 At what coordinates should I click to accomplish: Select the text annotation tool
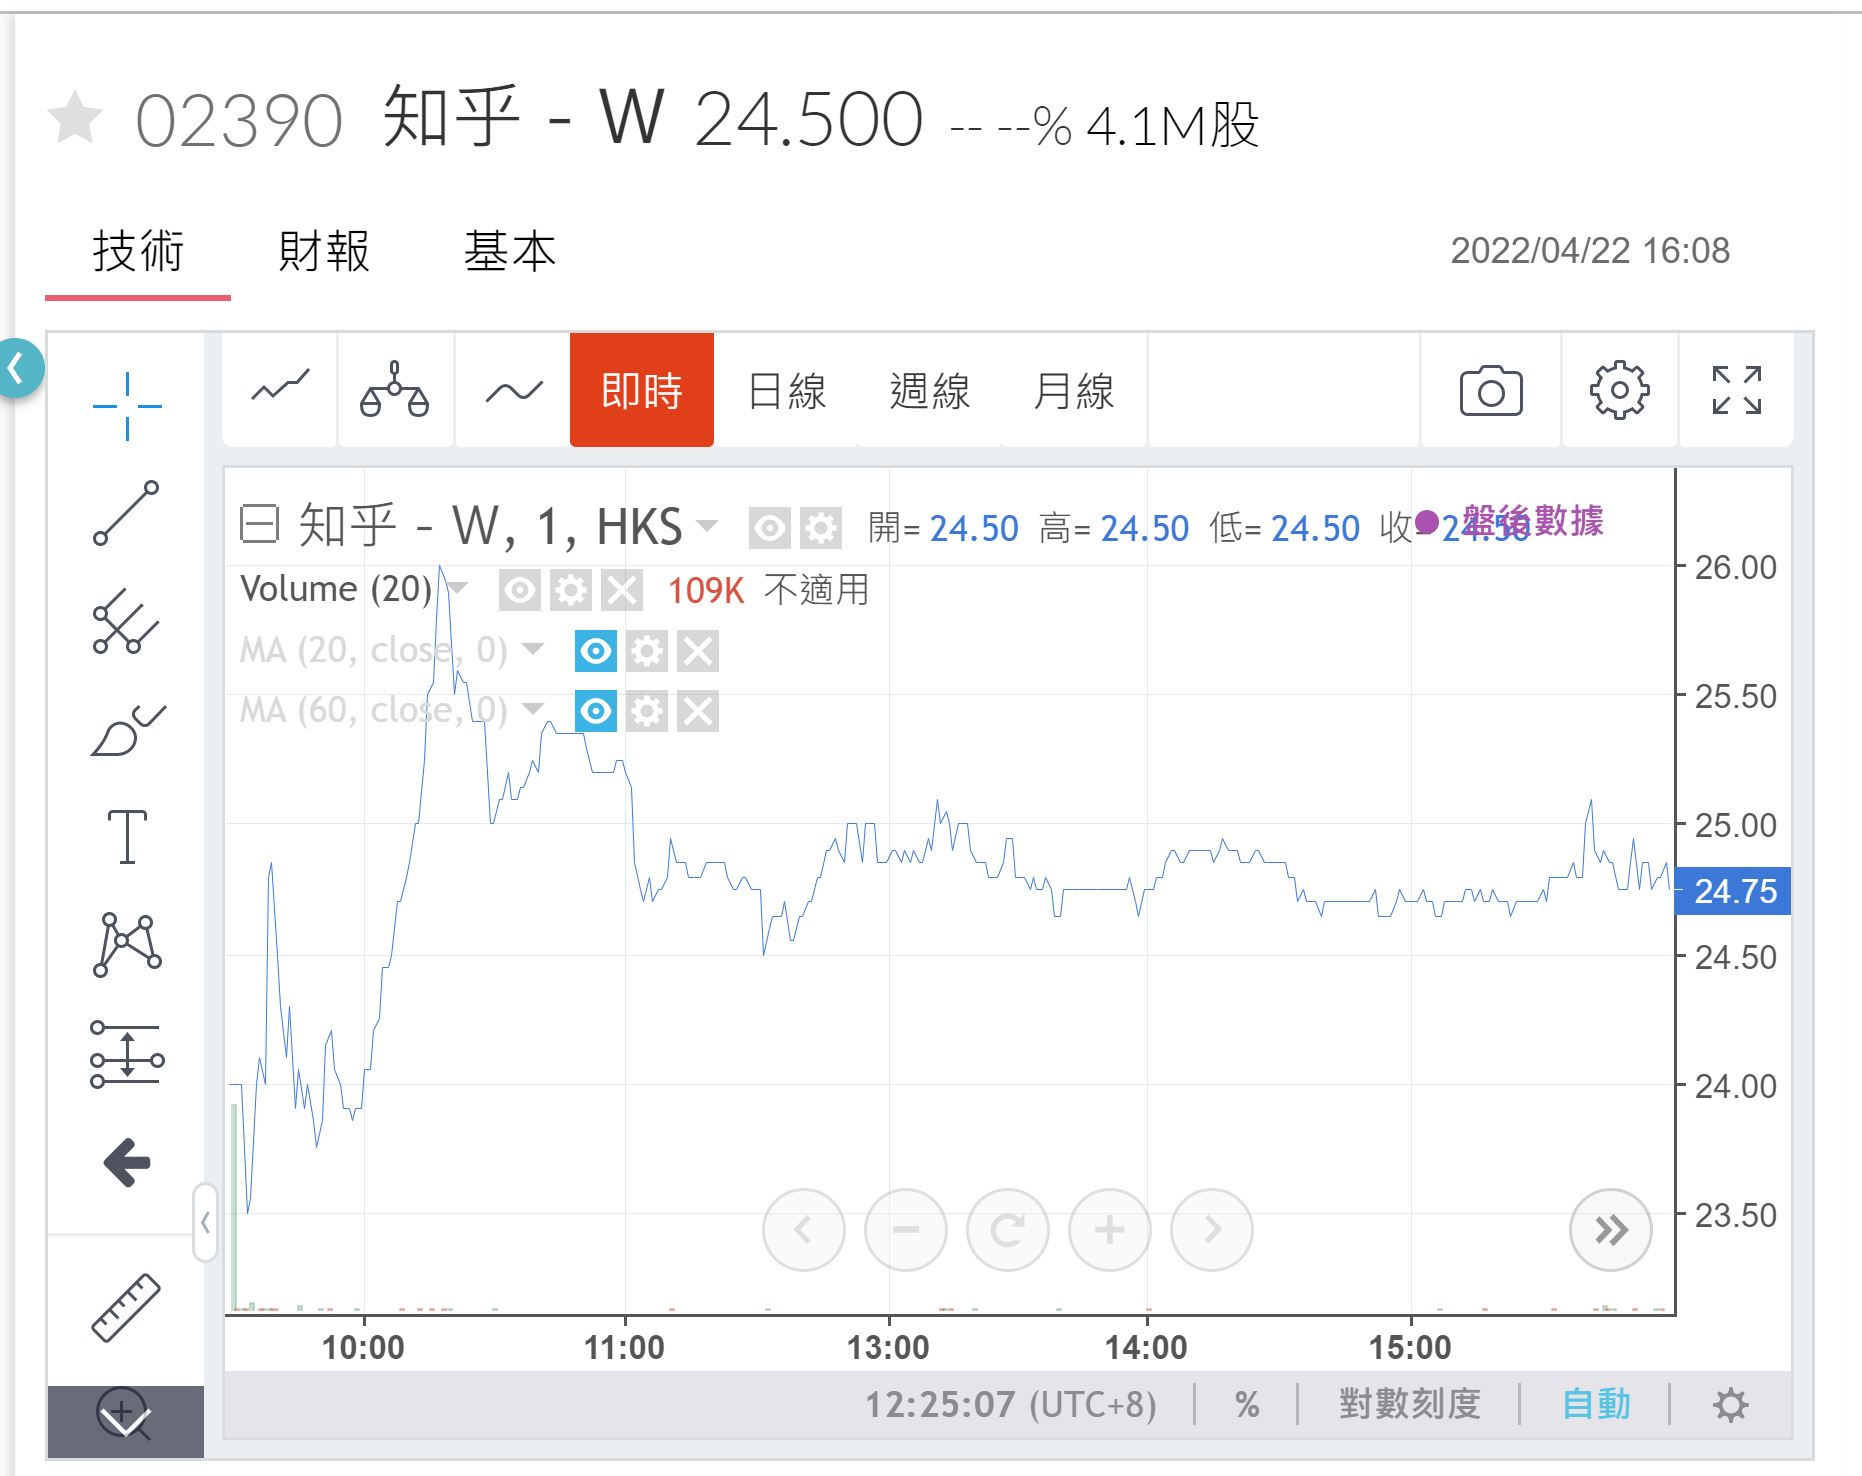127,837
